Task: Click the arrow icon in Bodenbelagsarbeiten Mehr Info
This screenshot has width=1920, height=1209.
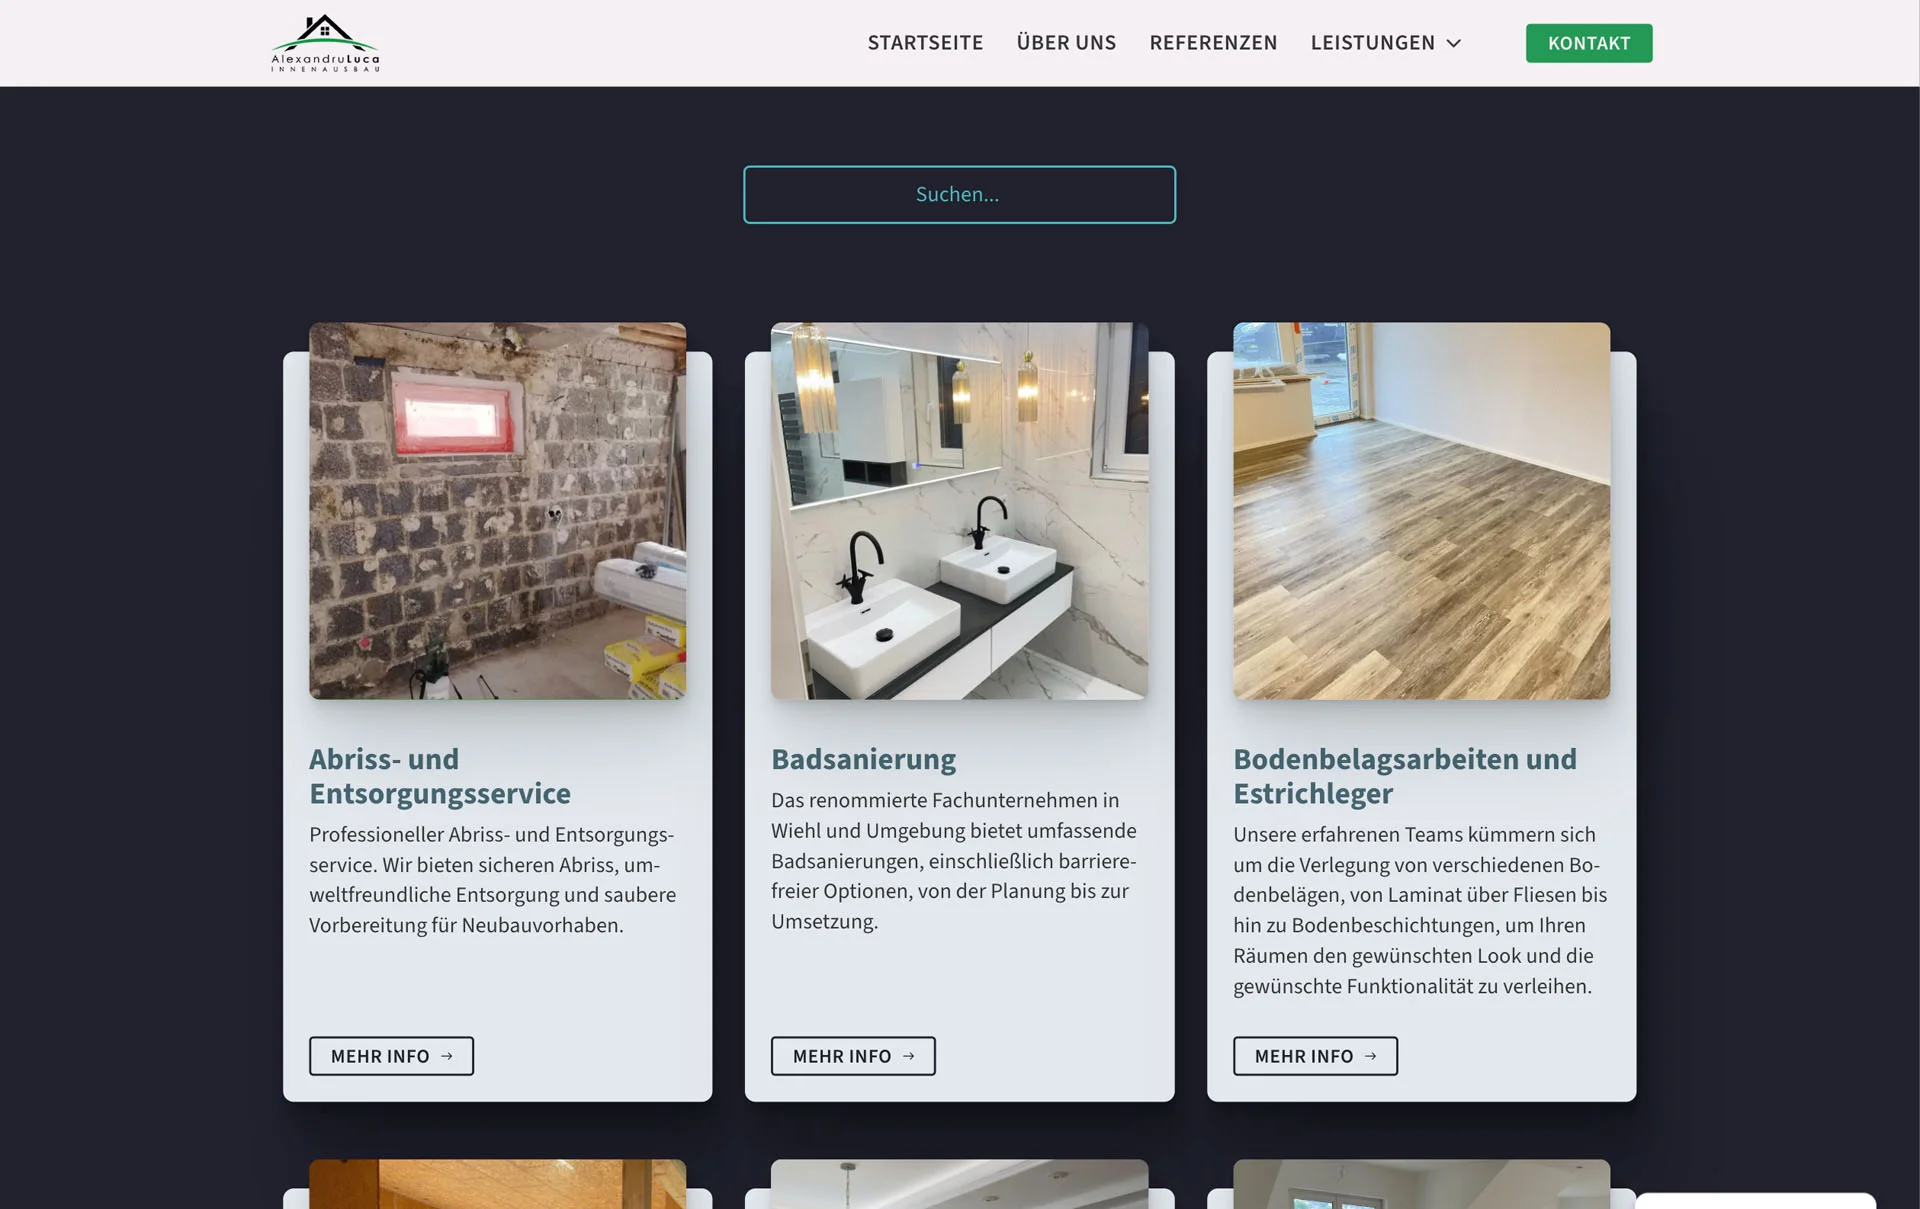Action: 1371,1056
